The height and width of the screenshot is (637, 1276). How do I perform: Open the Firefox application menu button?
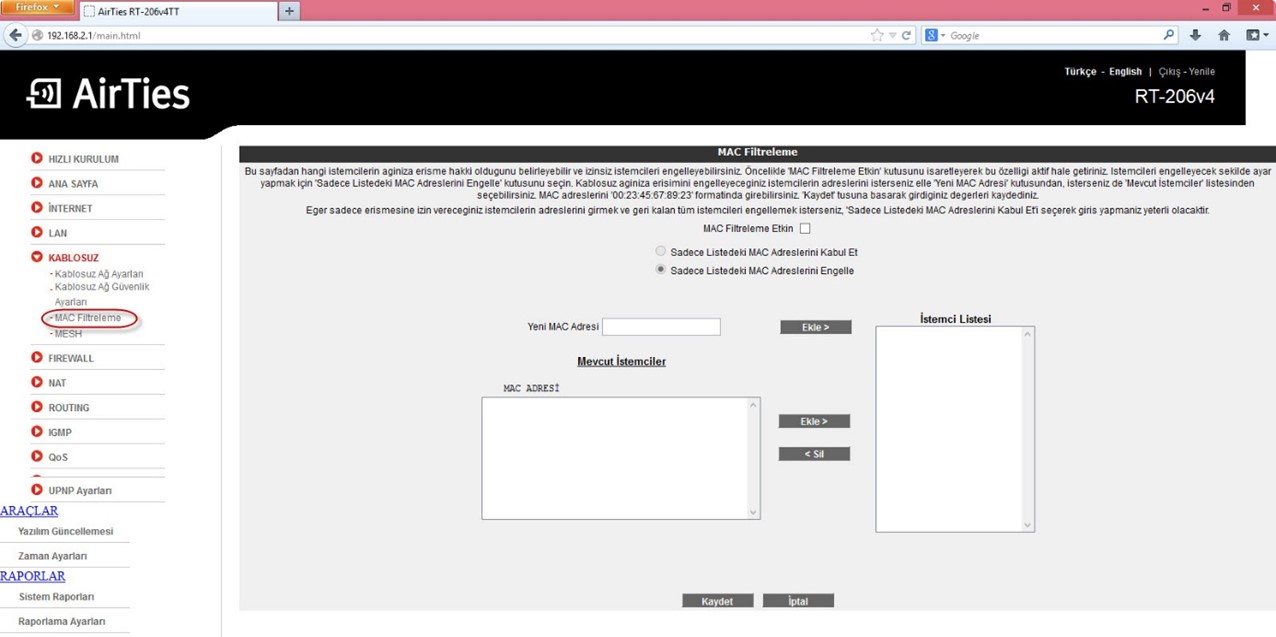click(x=37, y=8)
